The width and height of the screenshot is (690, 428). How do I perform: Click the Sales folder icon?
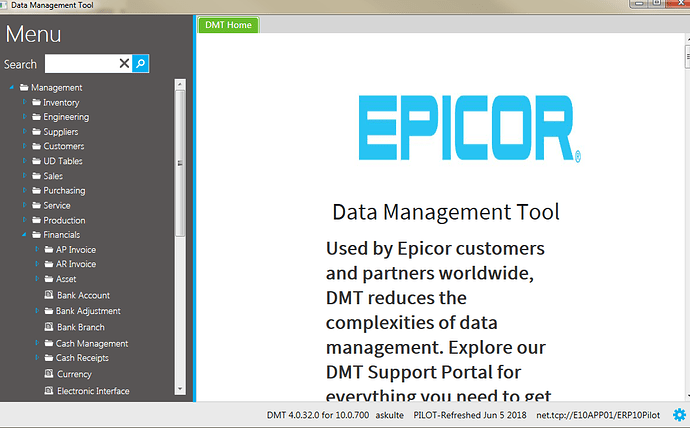37,176
